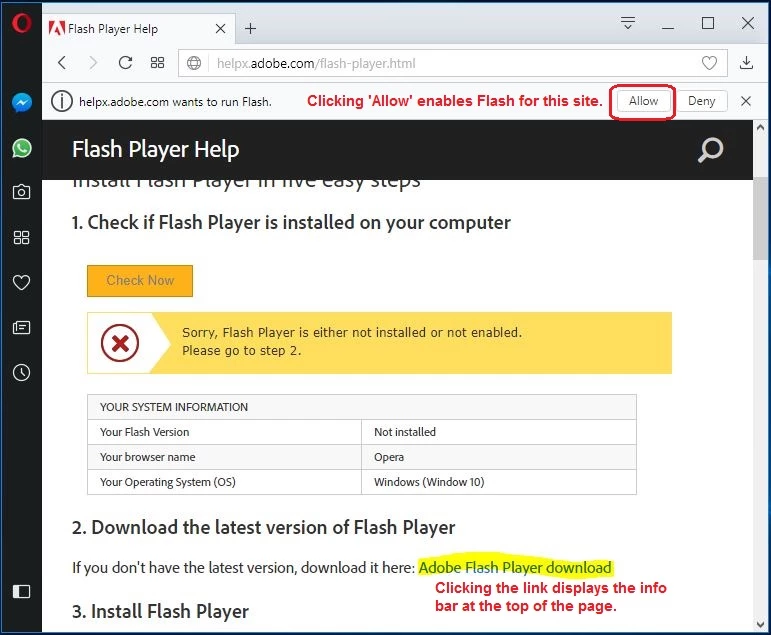The width and height of the screenshot is (771, 635).
Task: Click heading '3. Install Flash Player'
Action: coord(160,611)
